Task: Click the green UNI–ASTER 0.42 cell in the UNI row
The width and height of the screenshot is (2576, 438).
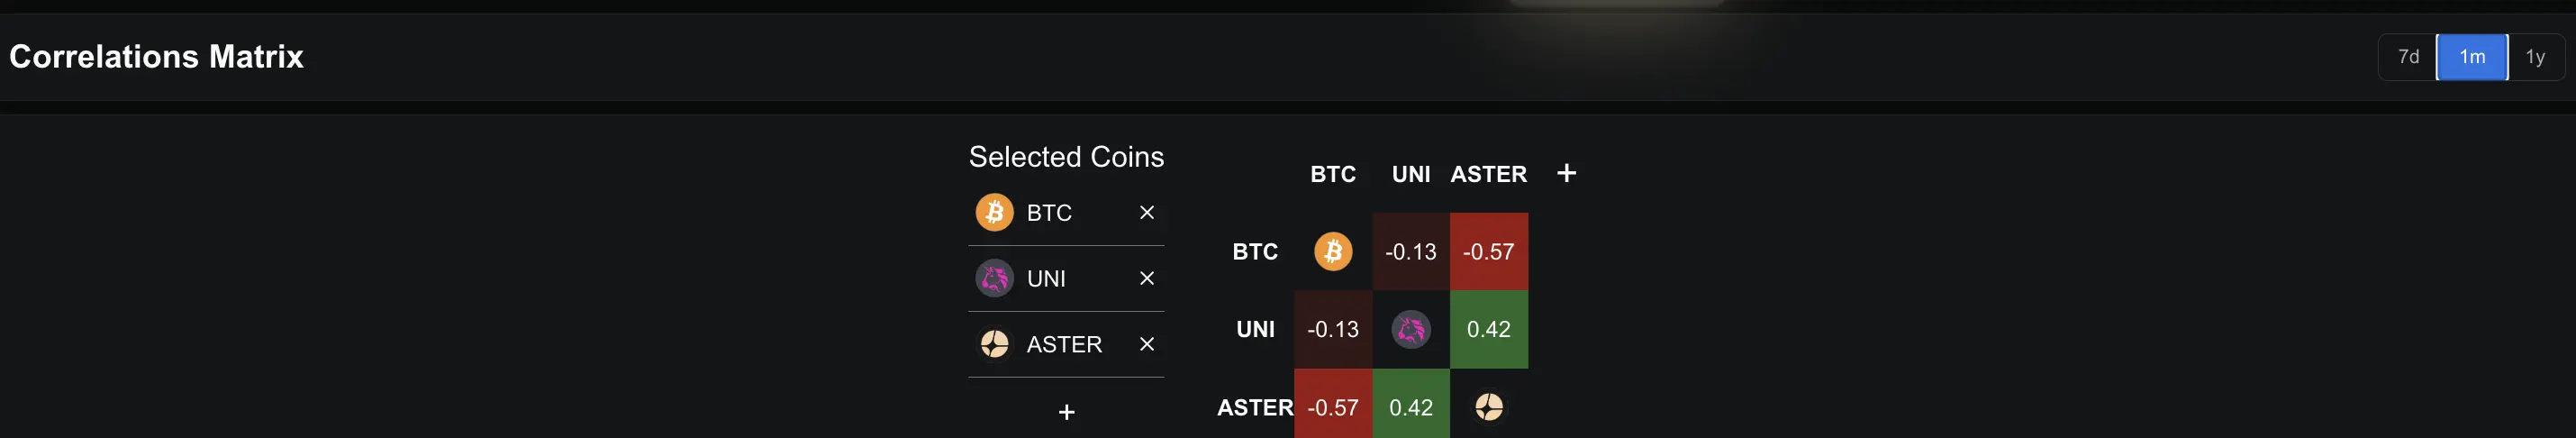Action: pyautogui.click(x=1489, y=330)
